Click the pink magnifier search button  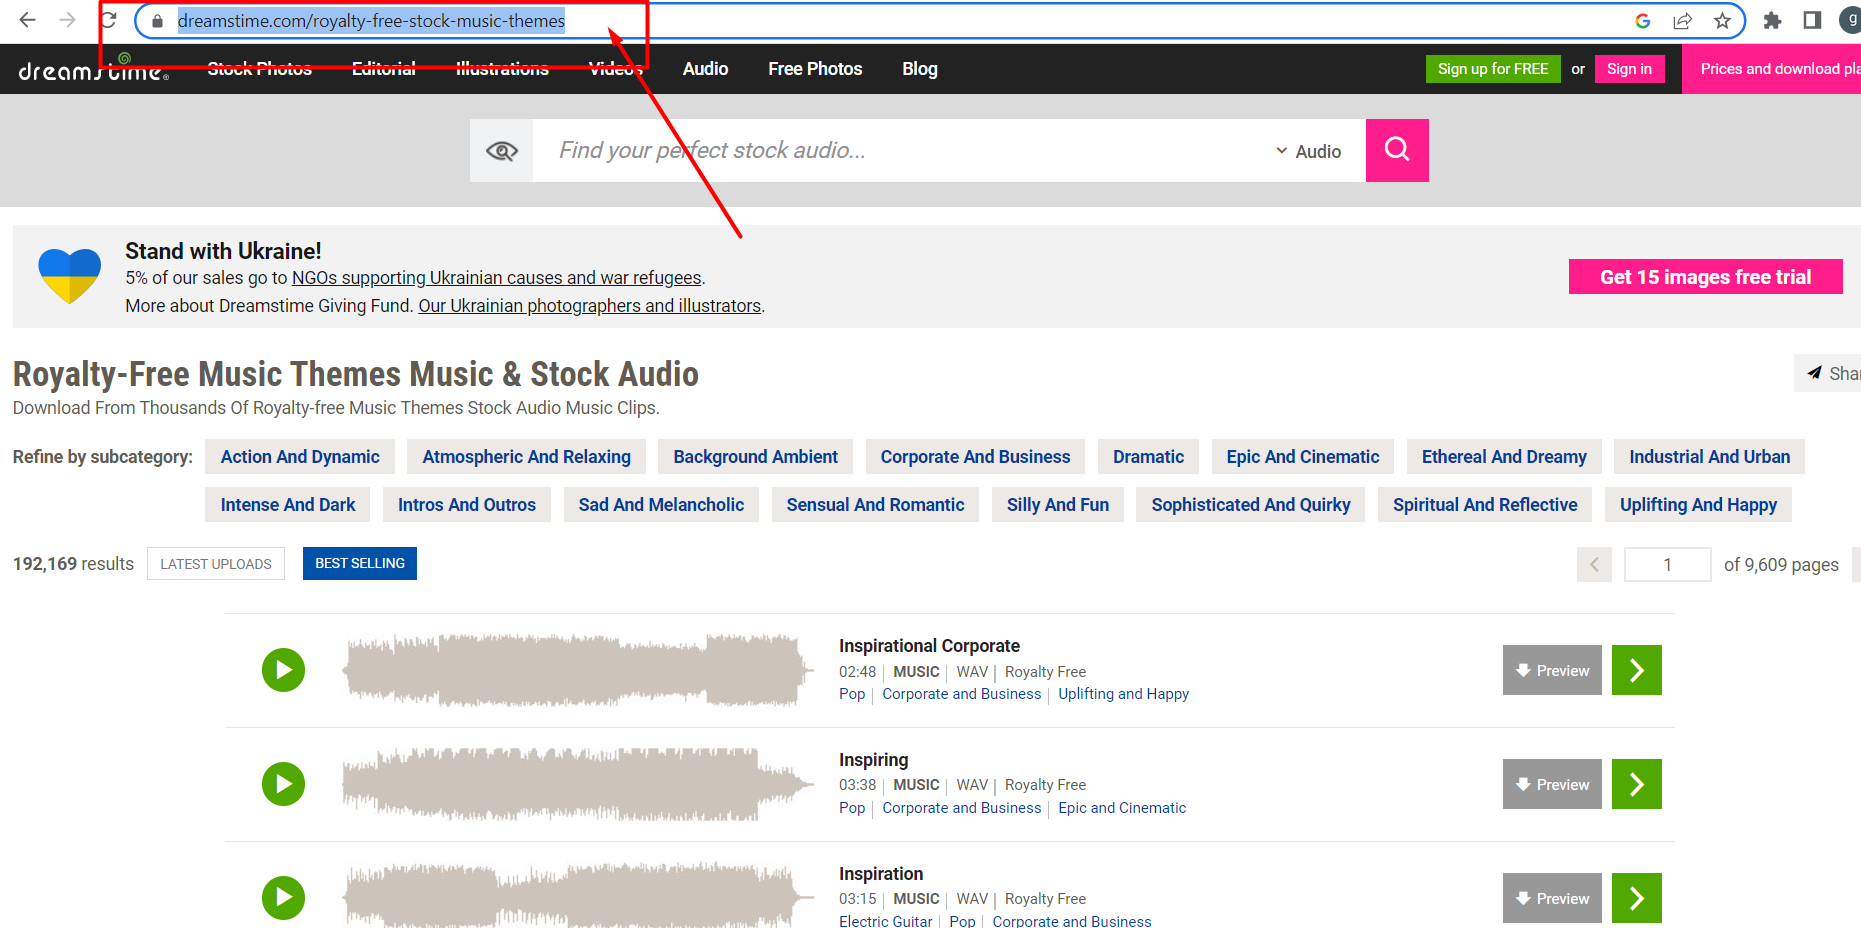[1397, 151]
